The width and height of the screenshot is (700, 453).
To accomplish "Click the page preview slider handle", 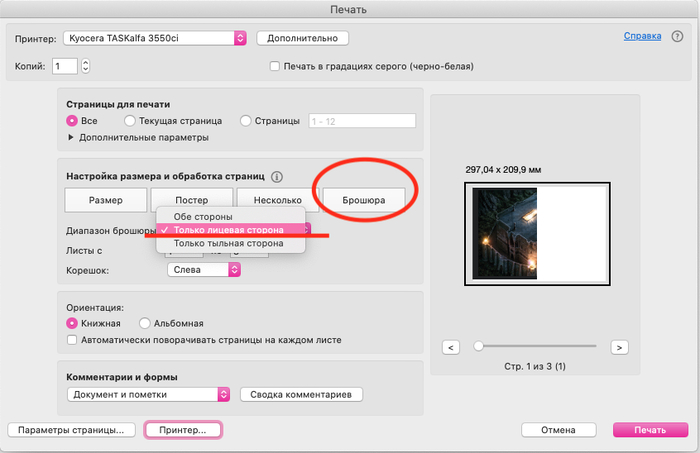I will pos(479,346).
